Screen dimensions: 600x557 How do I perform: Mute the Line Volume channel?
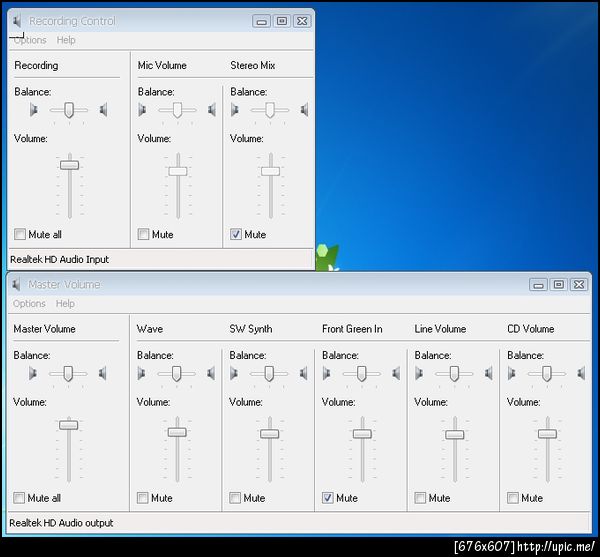tap(420, 498)
